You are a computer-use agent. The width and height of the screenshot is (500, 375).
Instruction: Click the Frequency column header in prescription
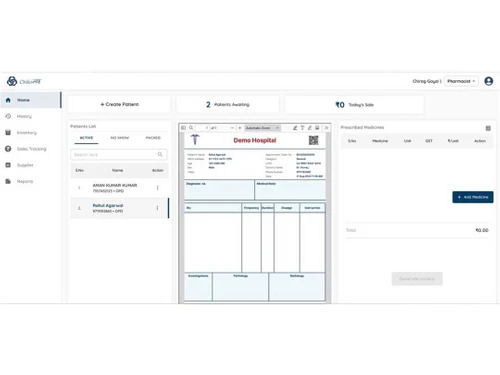tap(251, 208)
